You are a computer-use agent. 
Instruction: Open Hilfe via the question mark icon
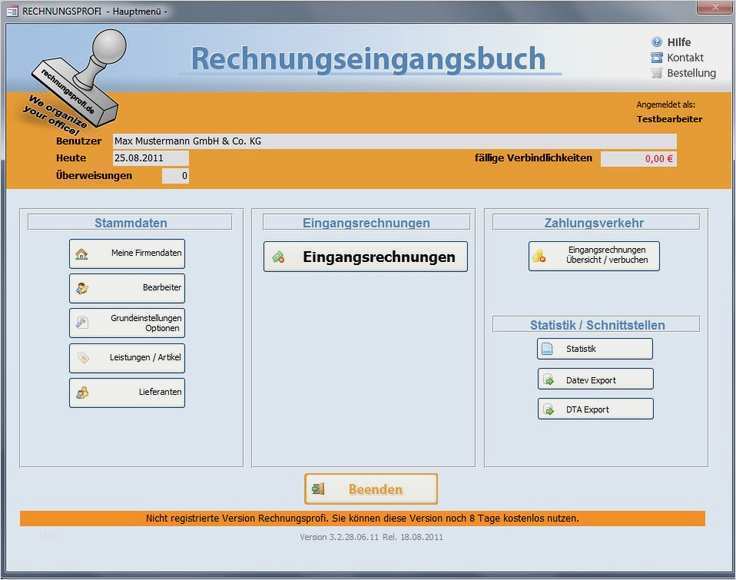pyautogui.click(x=657, y=43)
